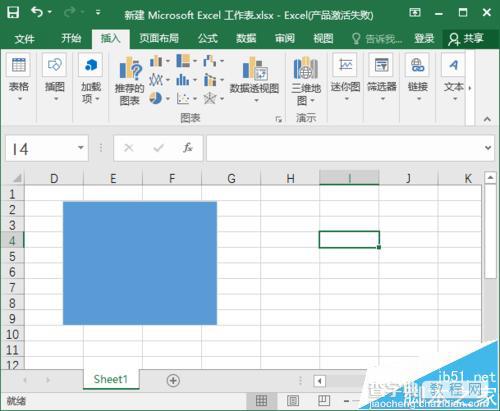The width and height of the screenshot is (500, 411).
Task: Click the cancel X in formula bar
Action: (129, 148)
